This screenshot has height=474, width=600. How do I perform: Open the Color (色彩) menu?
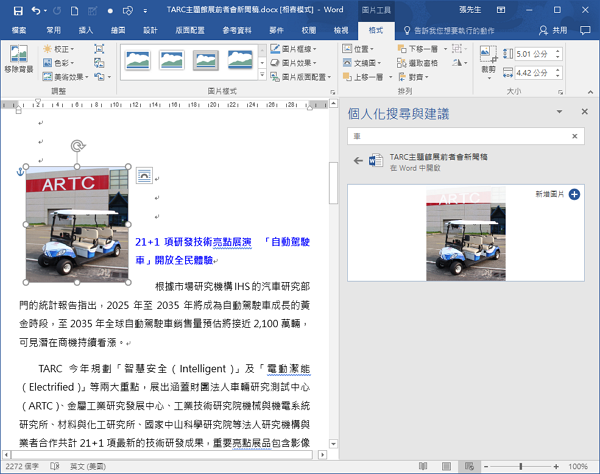[x=59, y=63]
